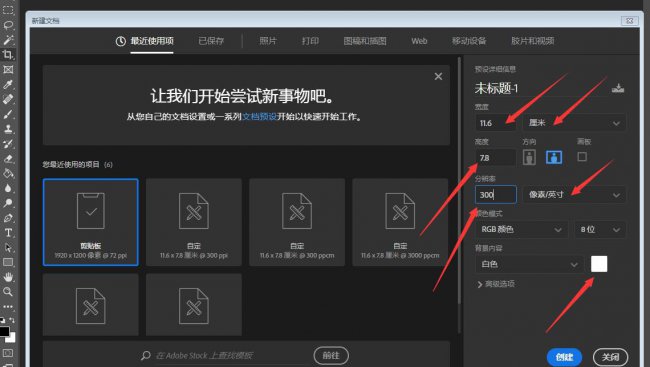The image size is (650, 367).
Task: Select the Dodge tool
Action: tap(8, 203)
